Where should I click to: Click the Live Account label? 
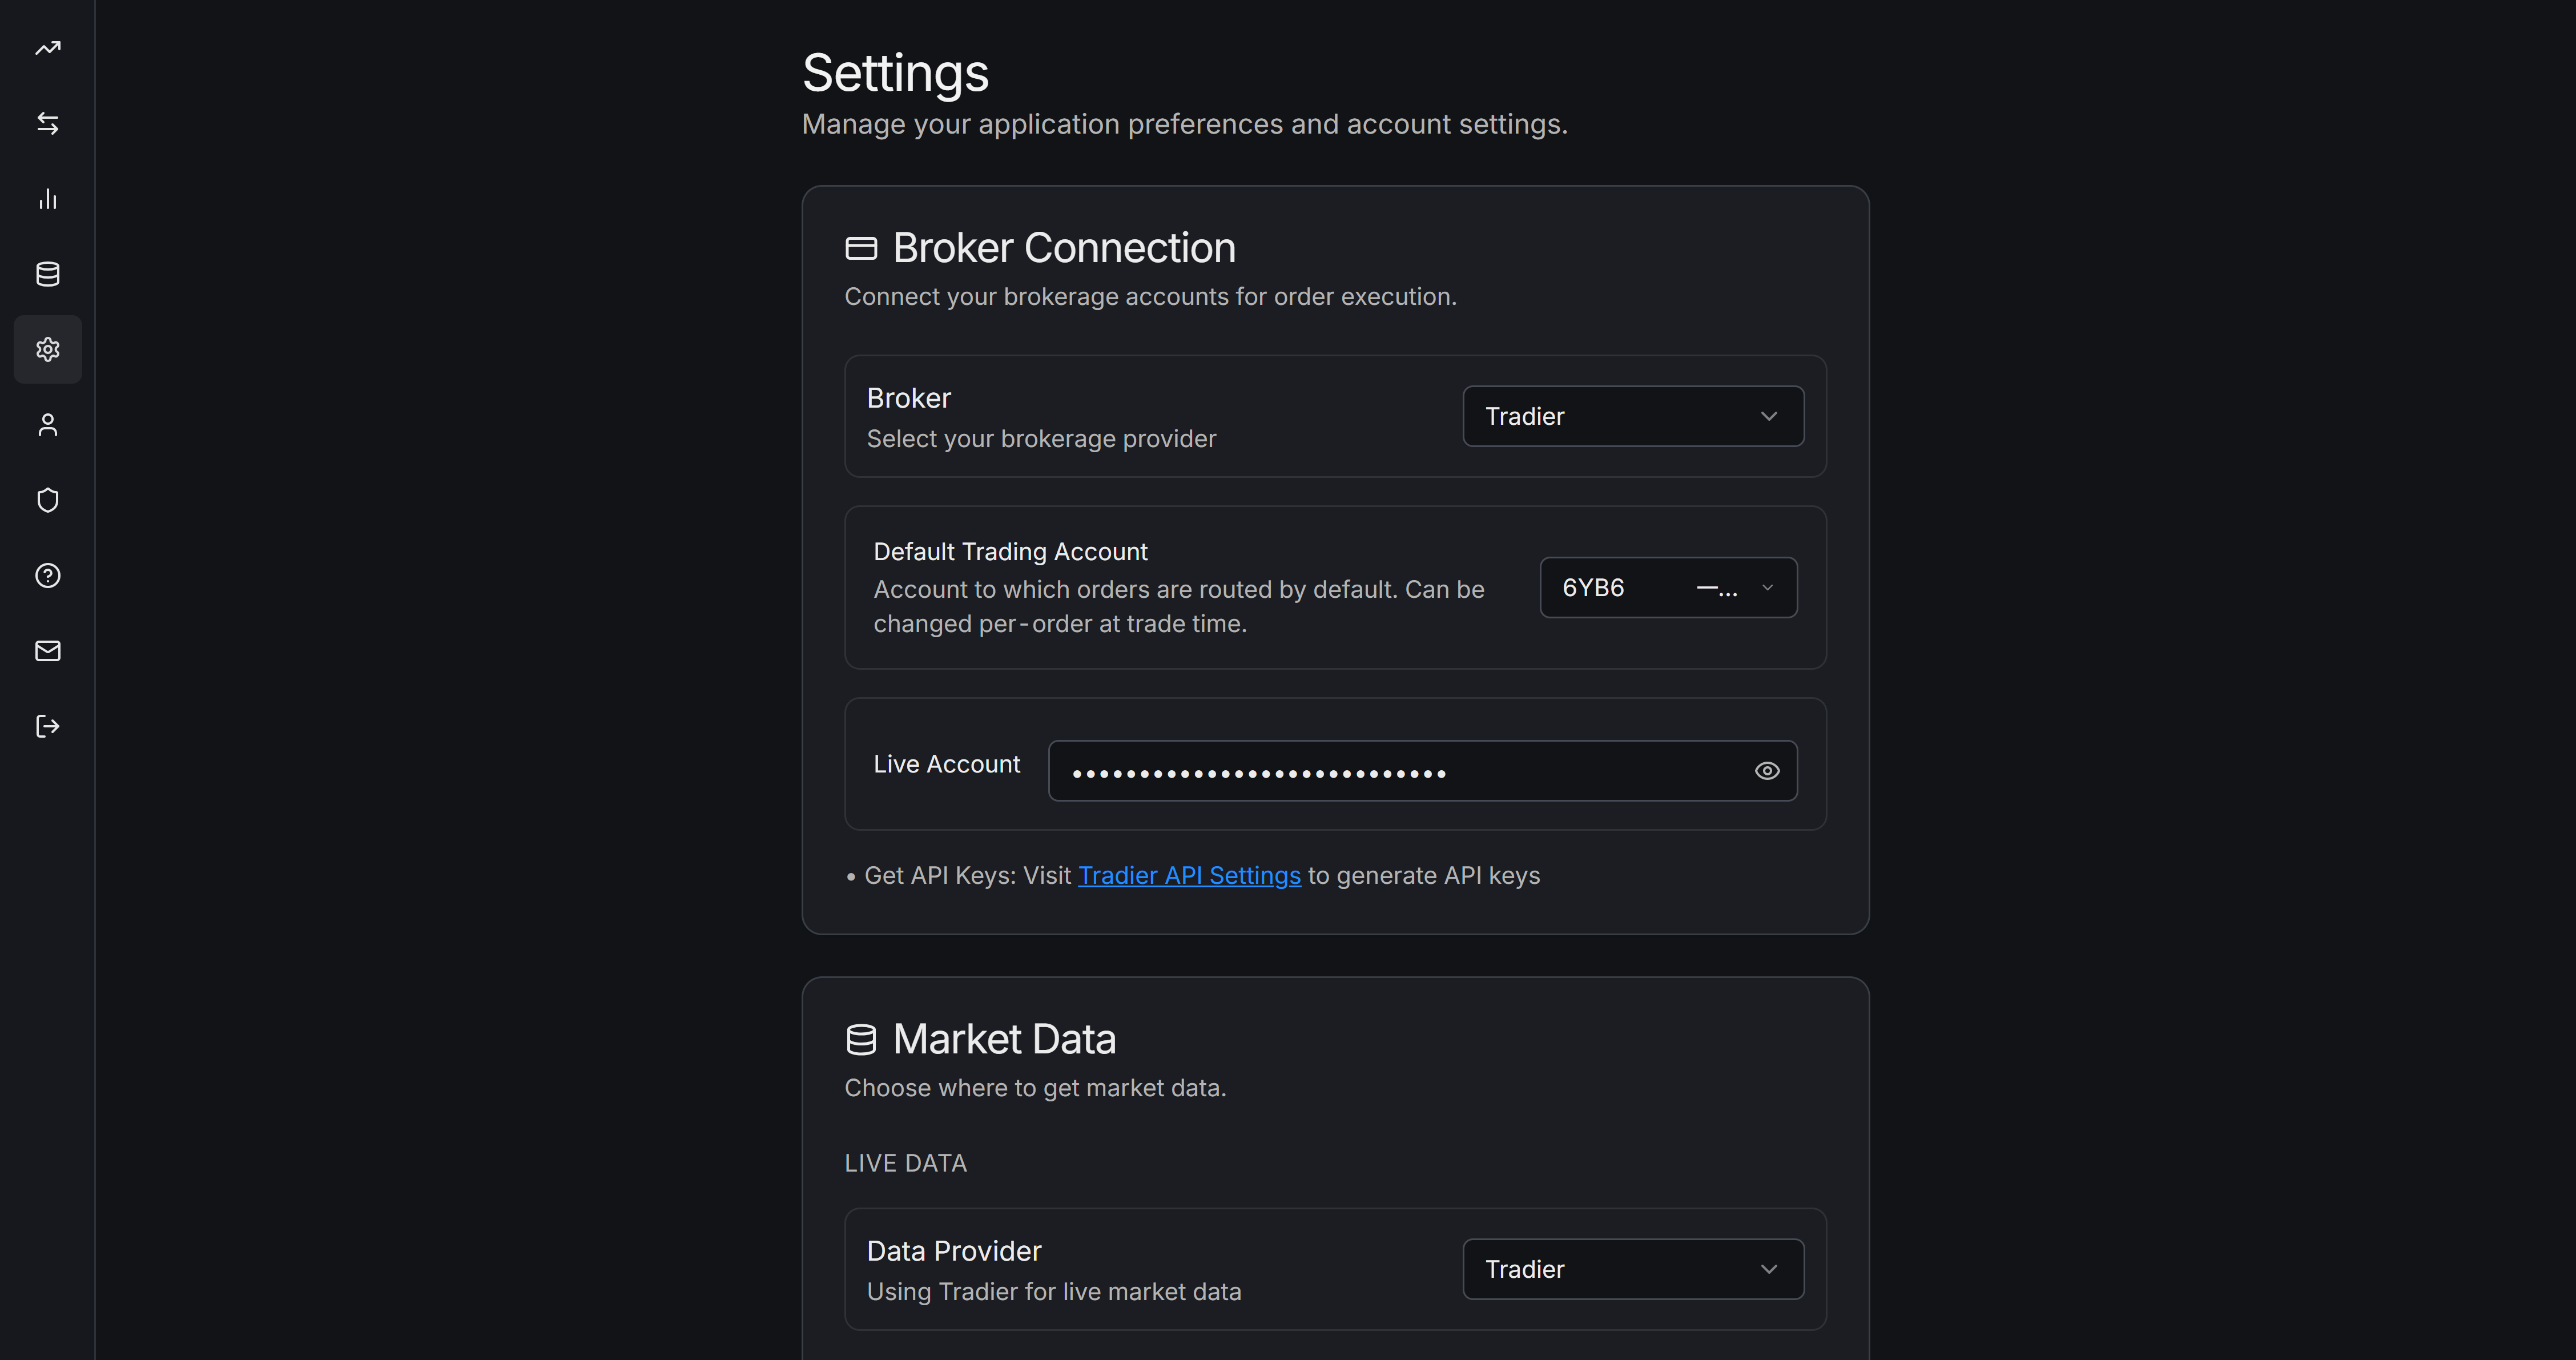click(946, 764)
